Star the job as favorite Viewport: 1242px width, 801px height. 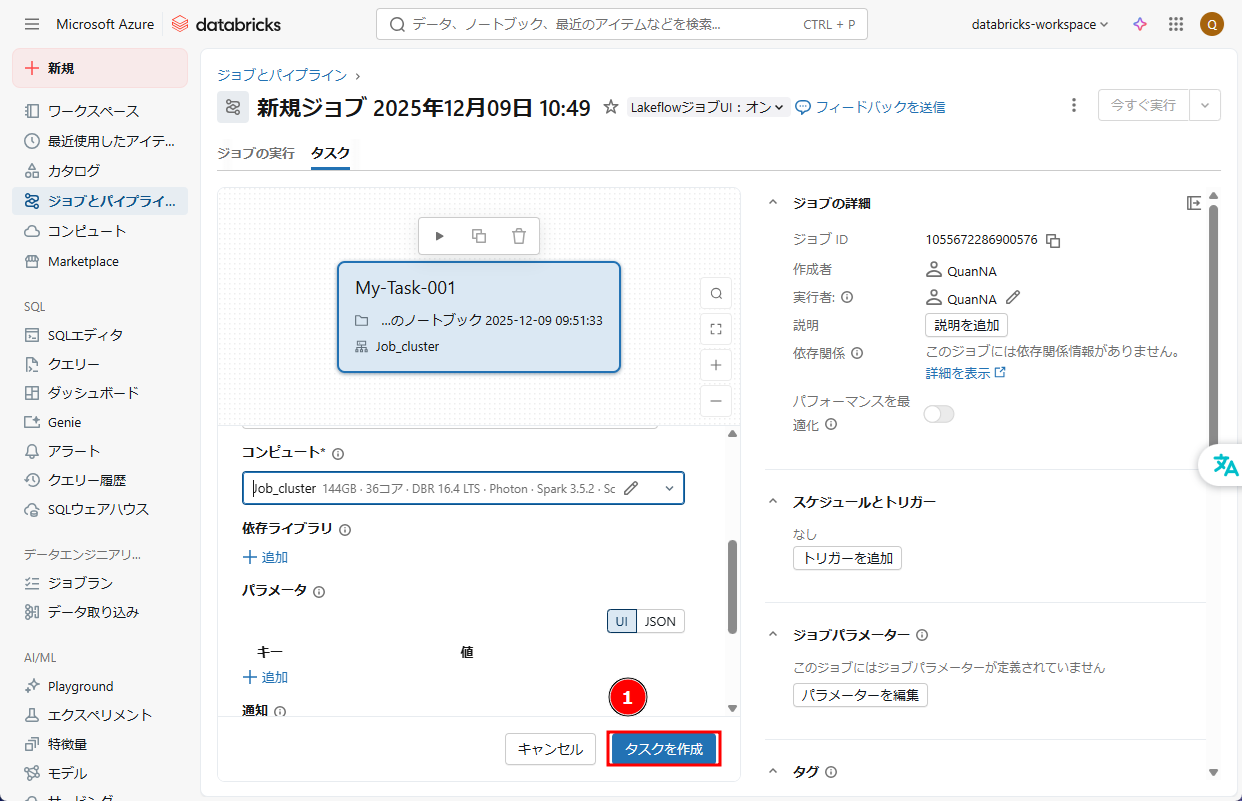[610, 107]
